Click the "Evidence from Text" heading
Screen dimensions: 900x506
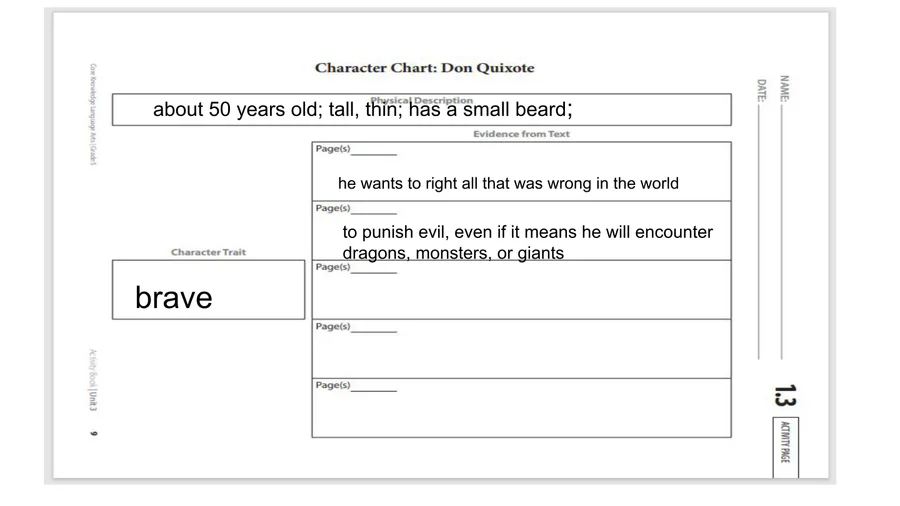521,134
